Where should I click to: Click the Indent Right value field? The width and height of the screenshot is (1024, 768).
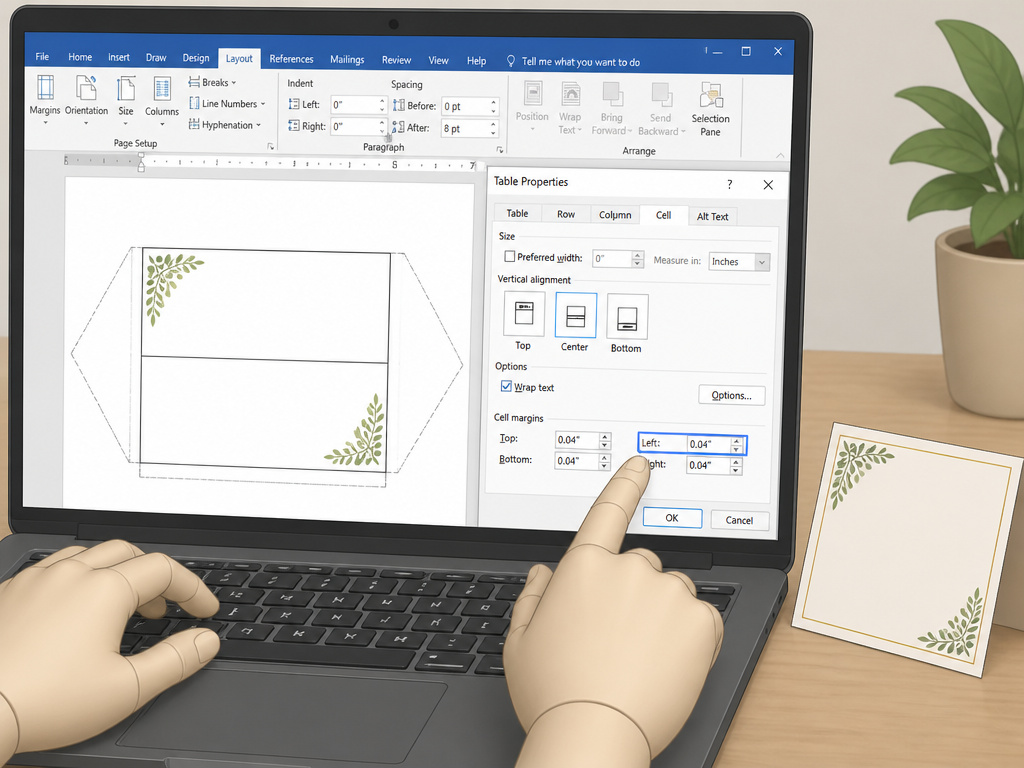tap(353, 126)
